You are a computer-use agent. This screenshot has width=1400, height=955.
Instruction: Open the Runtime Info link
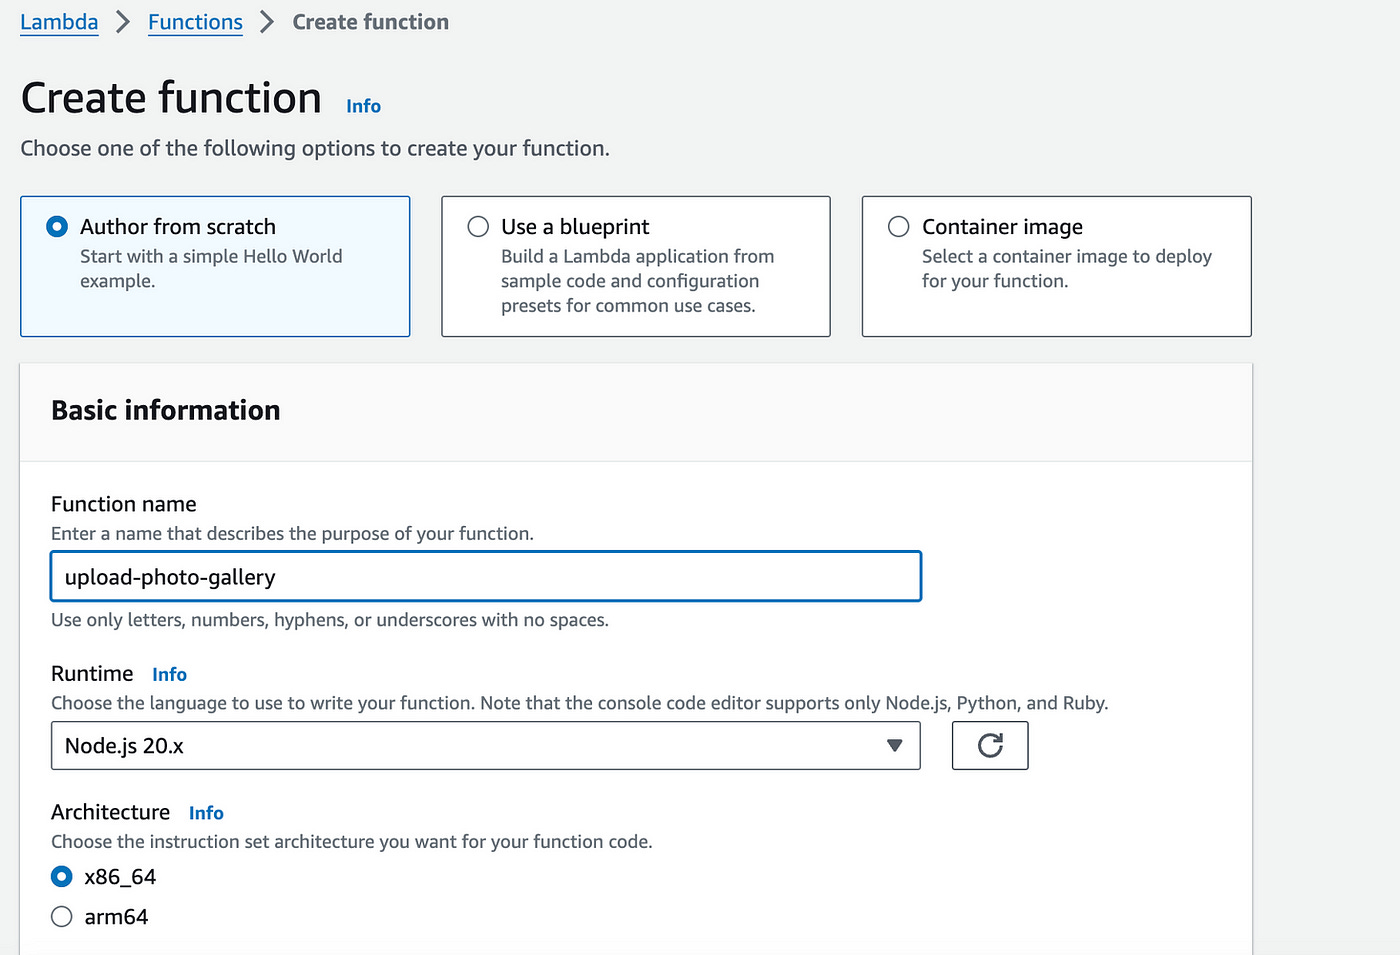click(x=169, y=675)
